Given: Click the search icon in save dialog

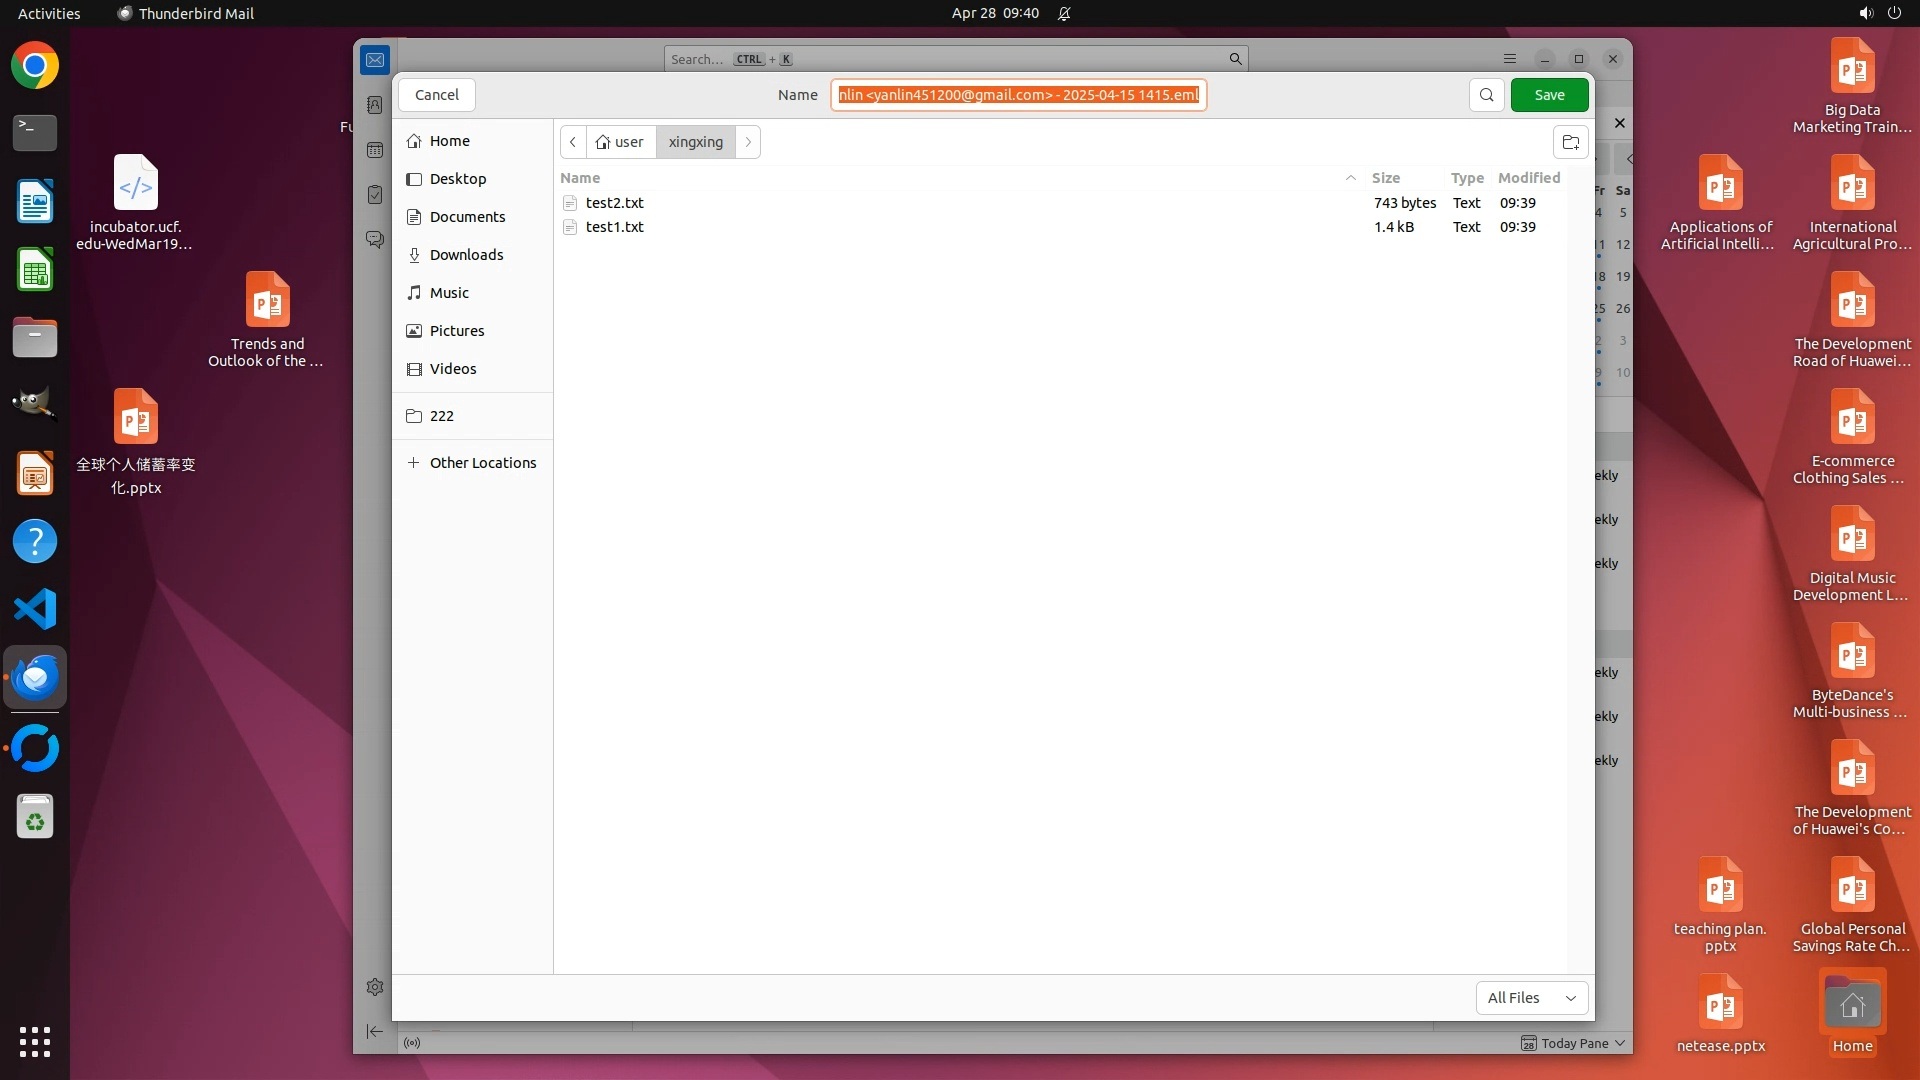Looking at the screenshot, I should coord(1486,95).
